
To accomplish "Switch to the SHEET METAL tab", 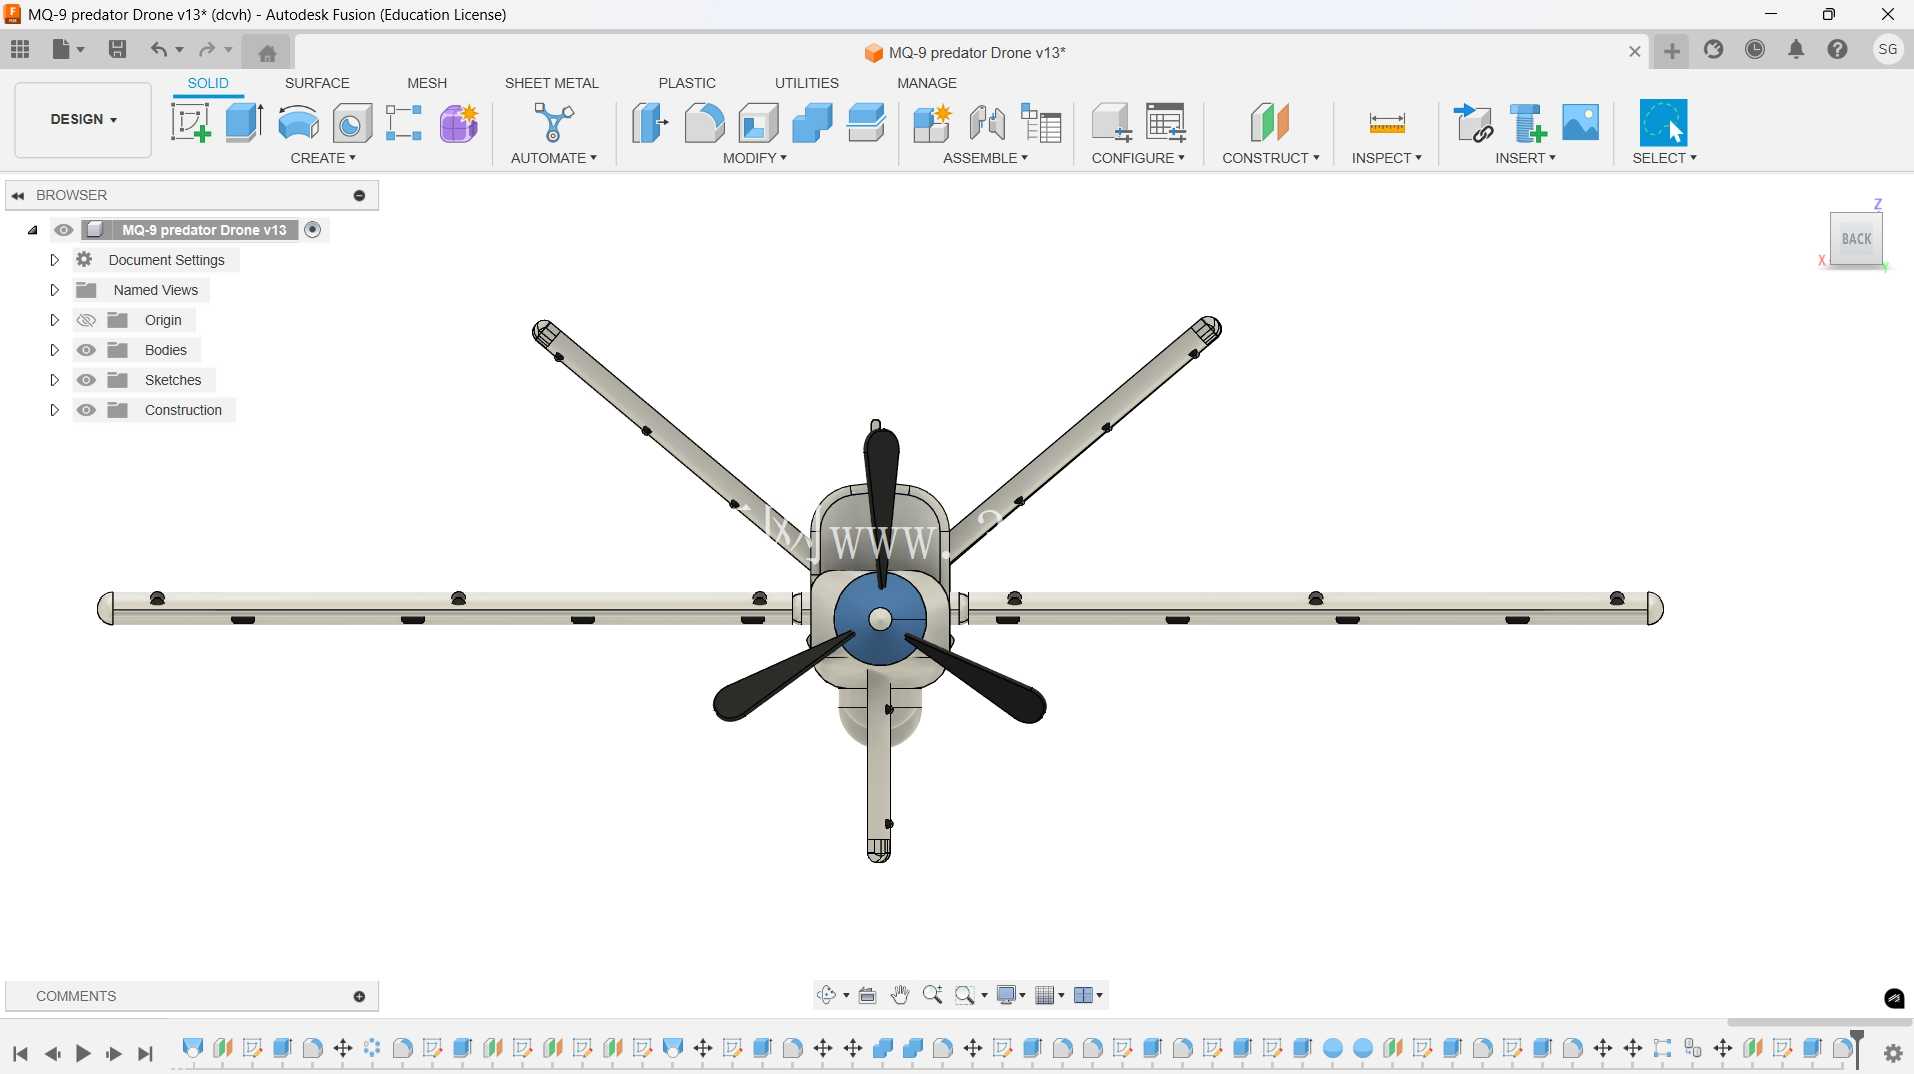I will 551,83.
